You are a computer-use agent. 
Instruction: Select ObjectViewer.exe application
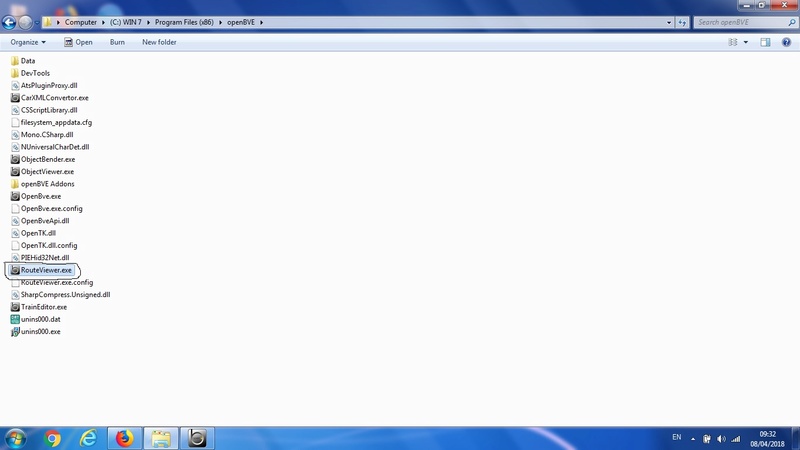click(42, 171)
